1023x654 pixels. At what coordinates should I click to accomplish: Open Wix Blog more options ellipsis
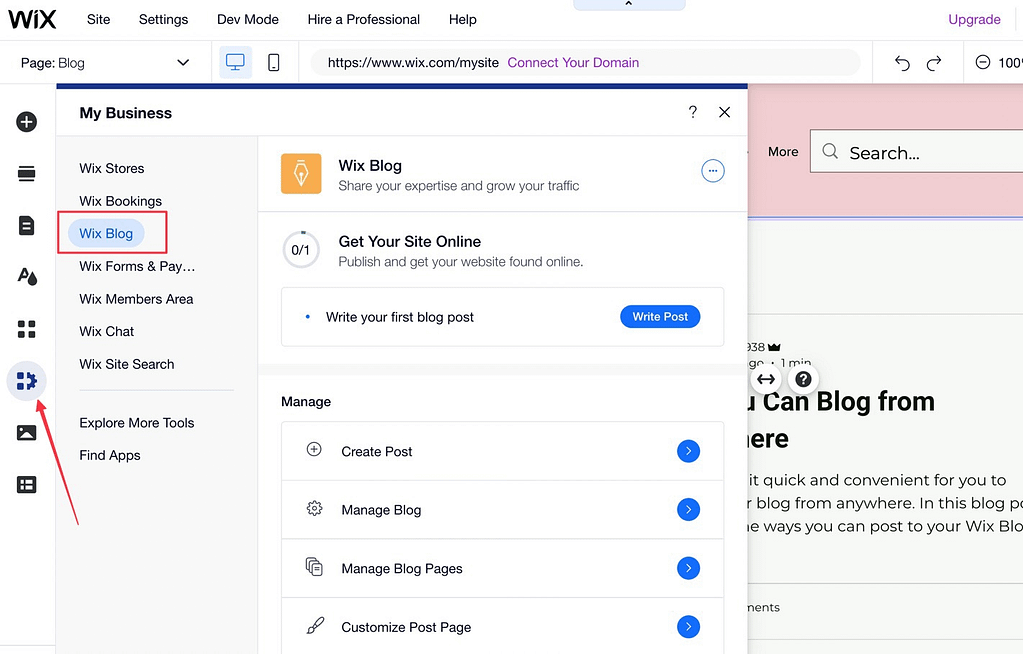tap(712, 171)
